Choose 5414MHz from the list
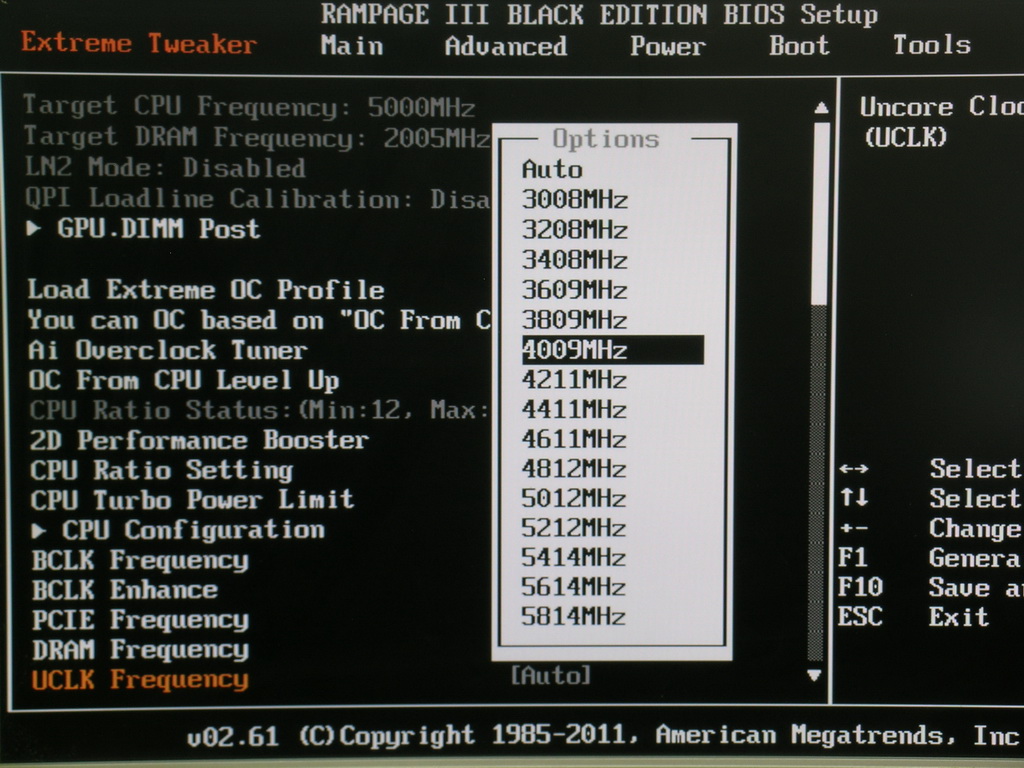 coord(575,558)
